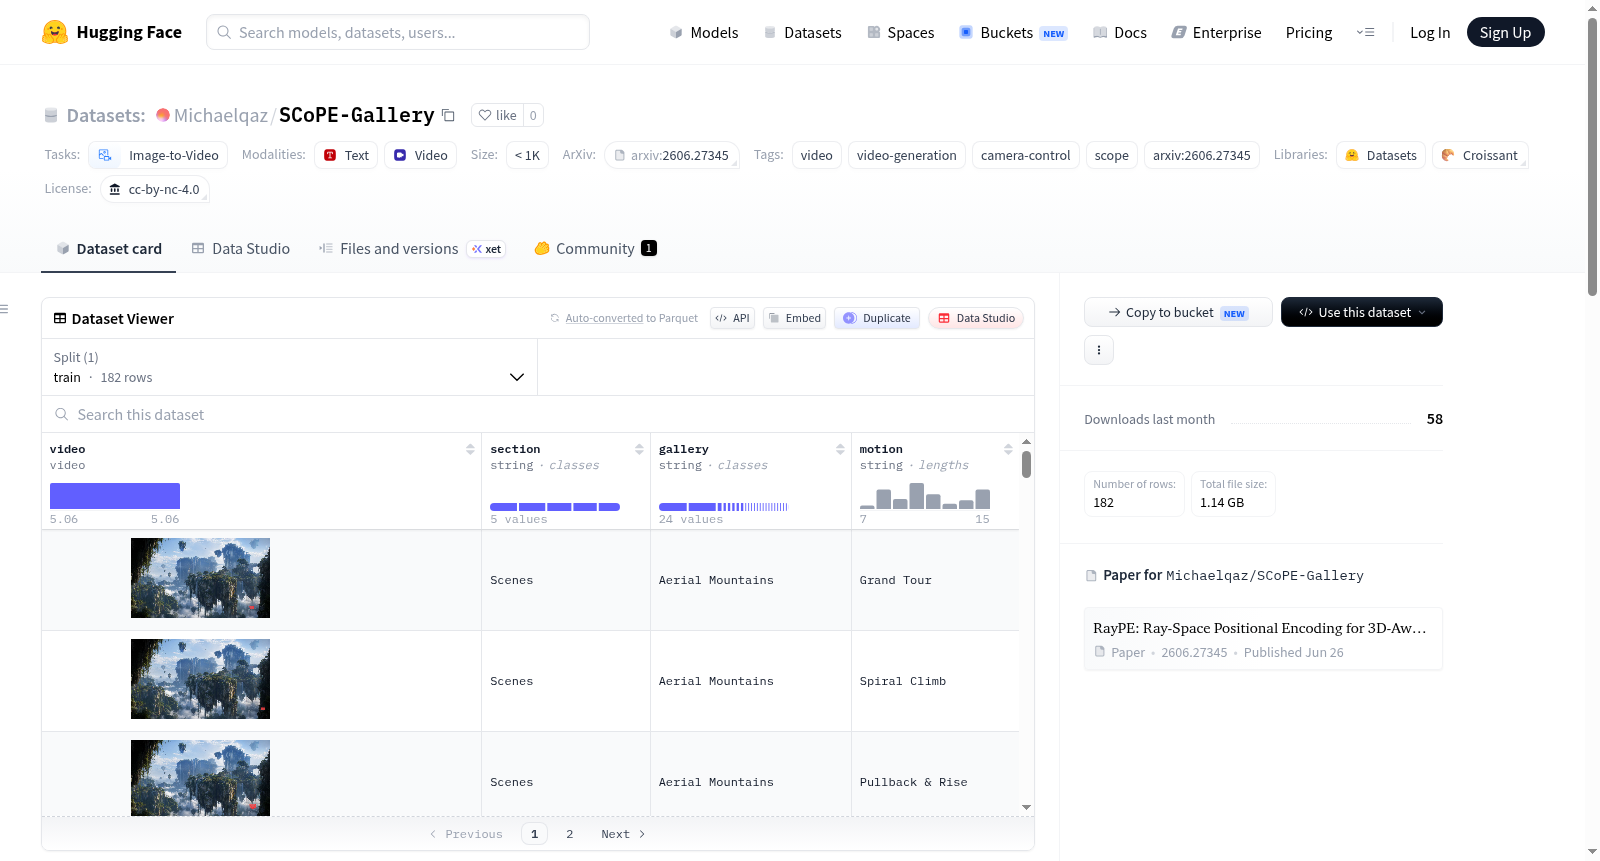
Task: Sort by the gallery column arrows
Action: [840, 449]
